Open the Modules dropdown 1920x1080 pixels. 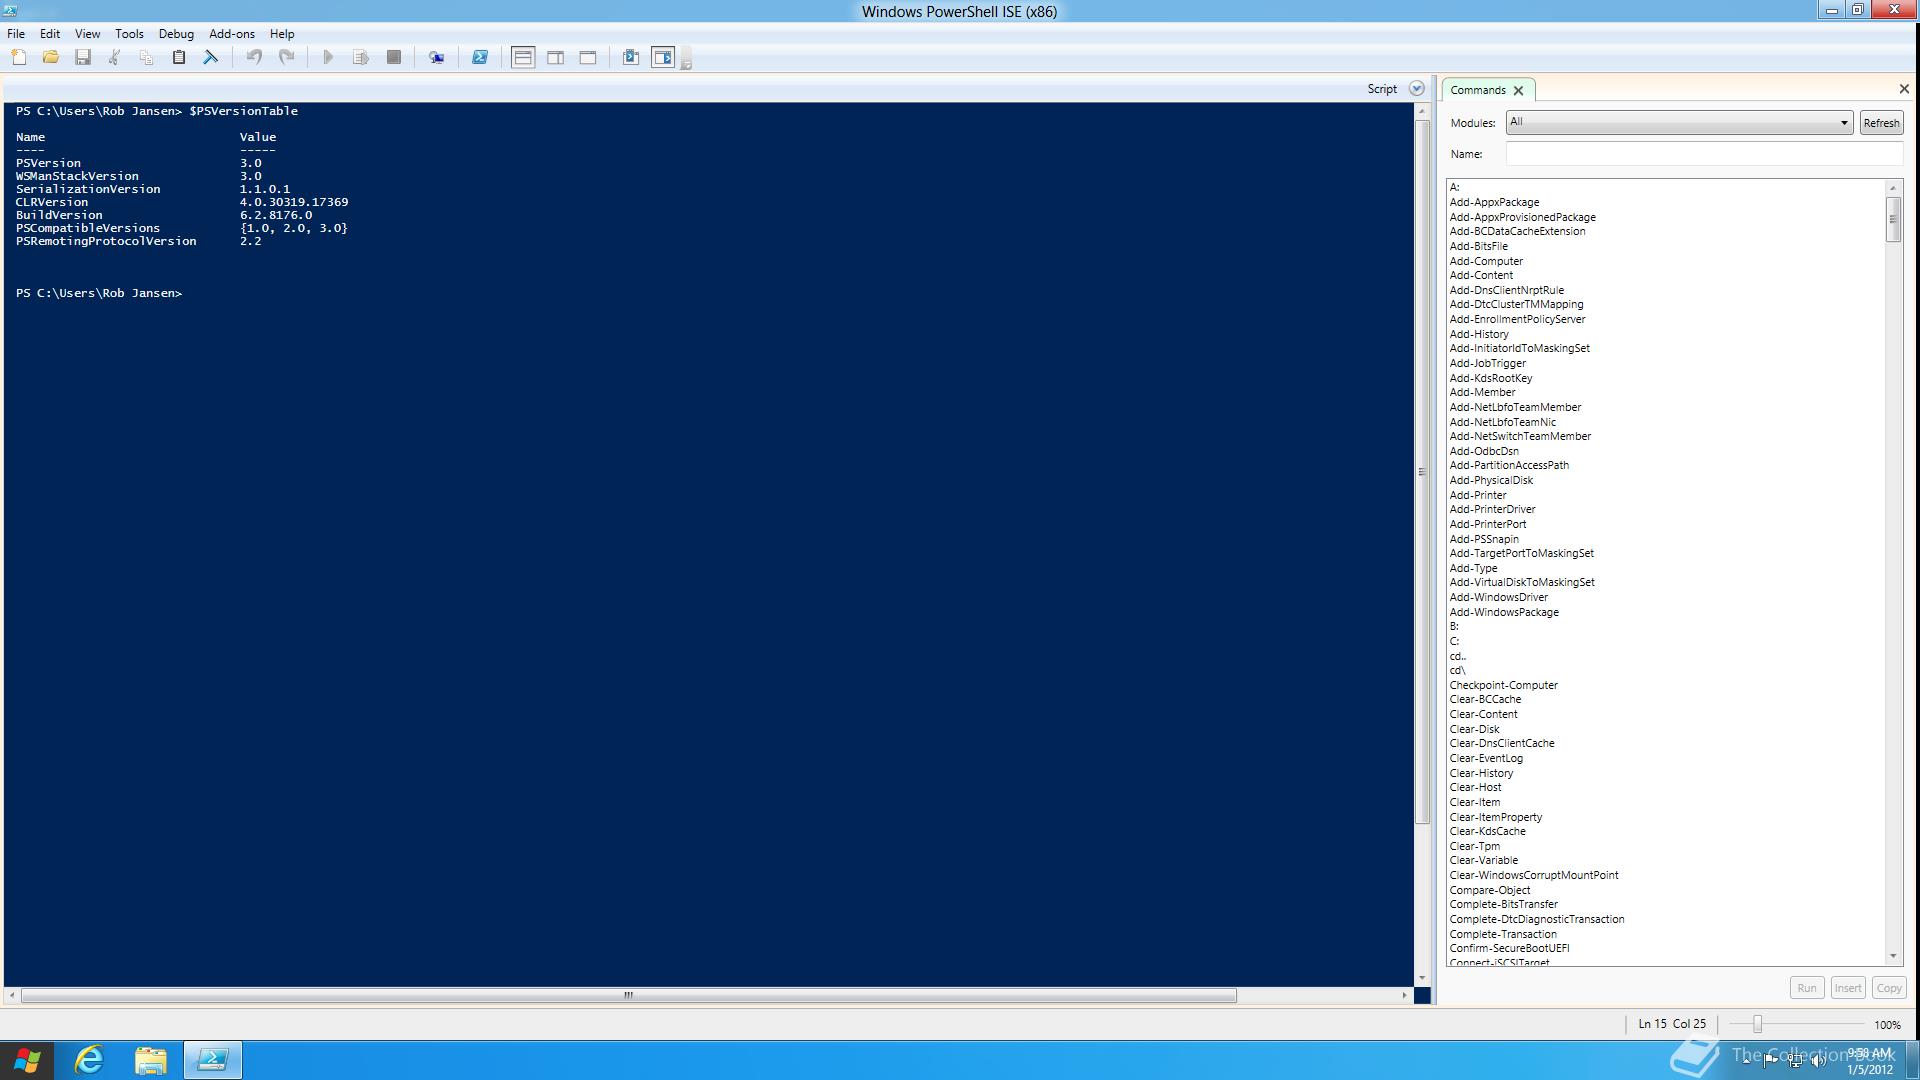pos(1679,123)
